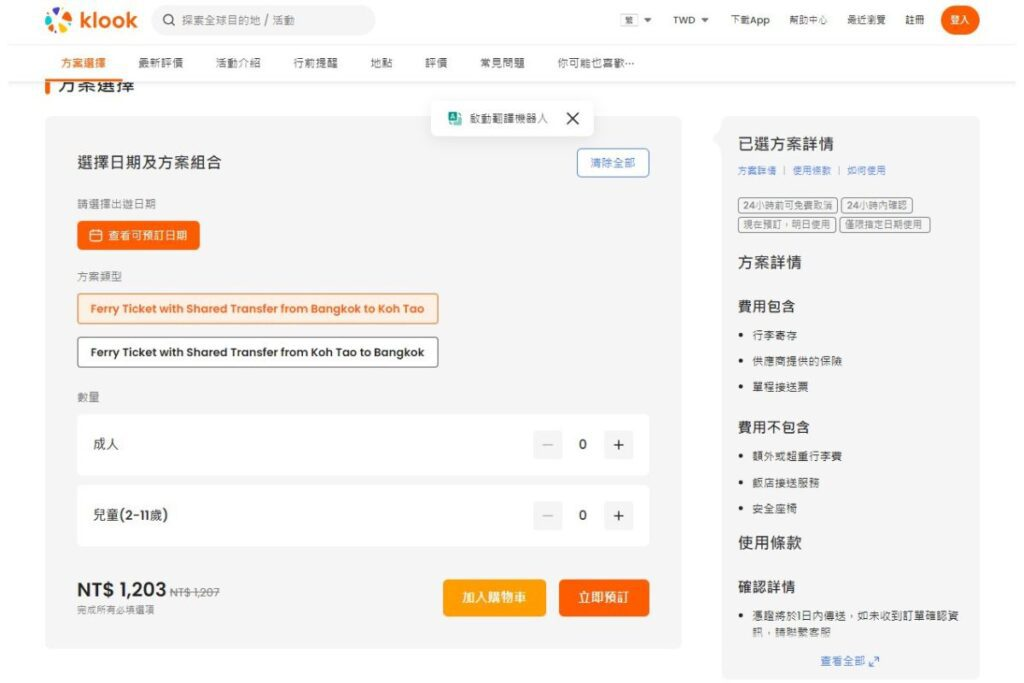The width and height of the screenshot is (1024, 683).
Task: Open 最近瀏覽 recently viewed
Action: [x=866, y=20]
